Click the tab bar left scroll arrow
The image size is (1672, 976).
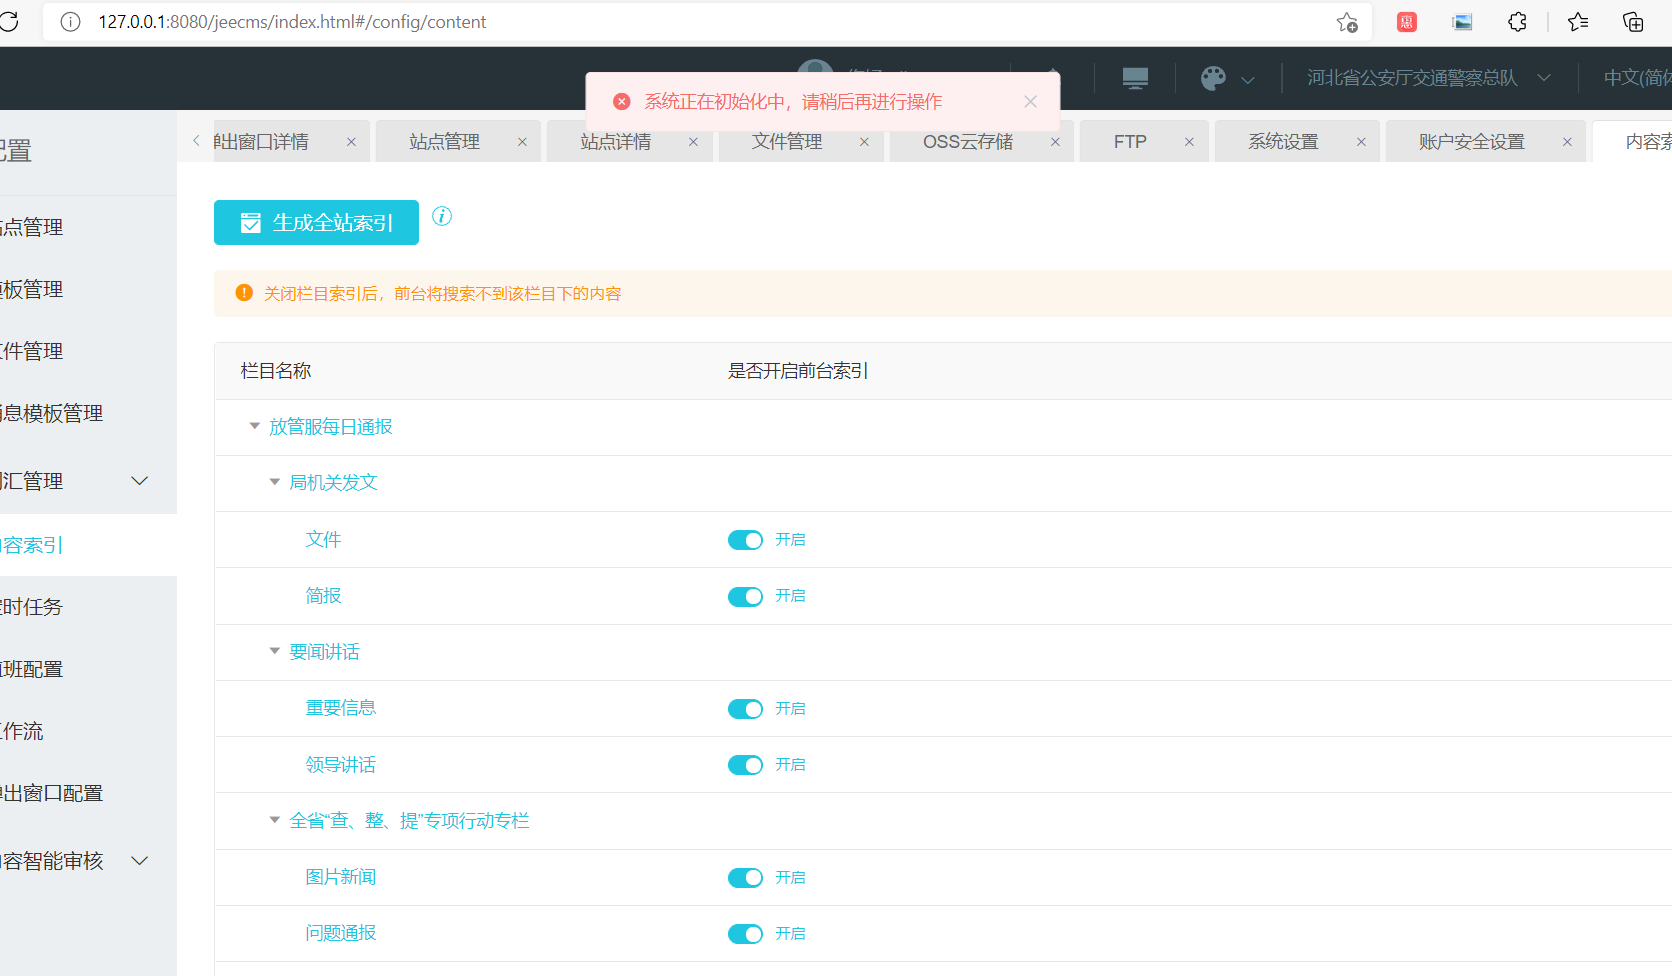(196, 141)
